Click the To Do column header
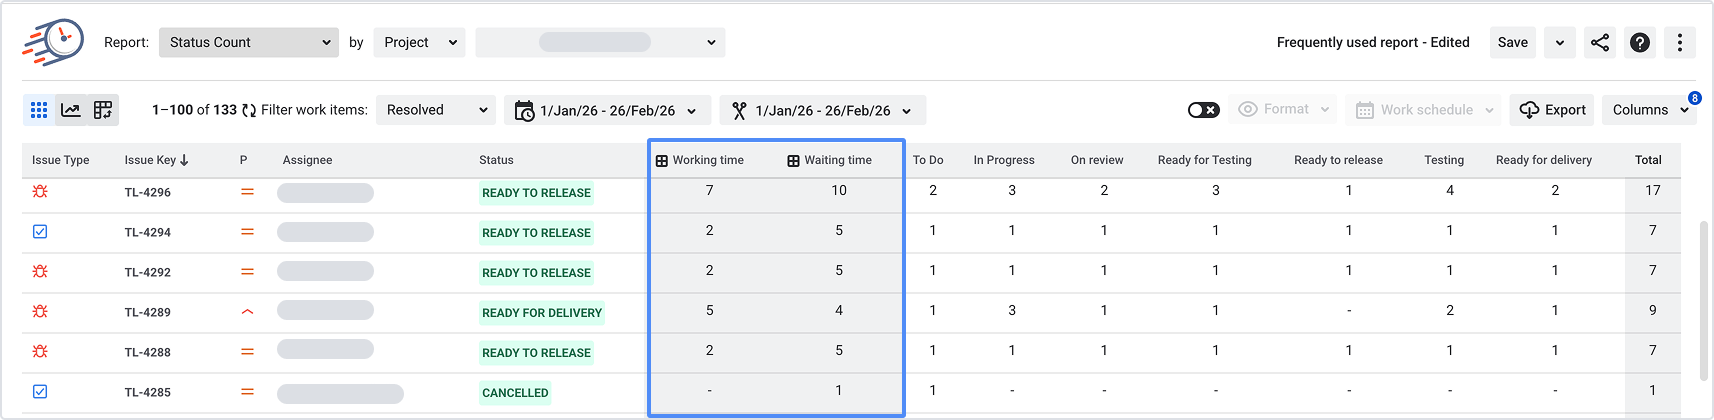This screenshot has width=1714, height=420. click(928, 160)
